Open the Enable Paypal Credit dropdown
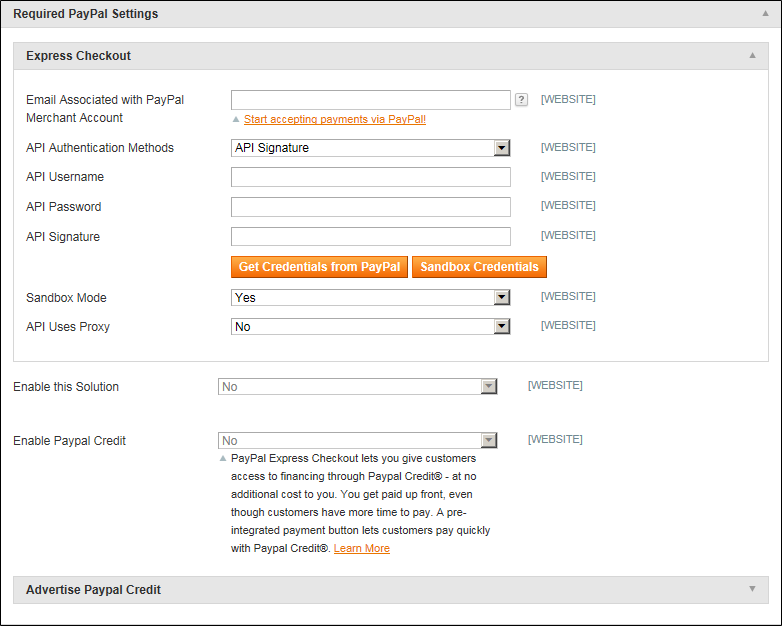The width and height of the screenshot is (782, 626). click(x=358, y=440)
